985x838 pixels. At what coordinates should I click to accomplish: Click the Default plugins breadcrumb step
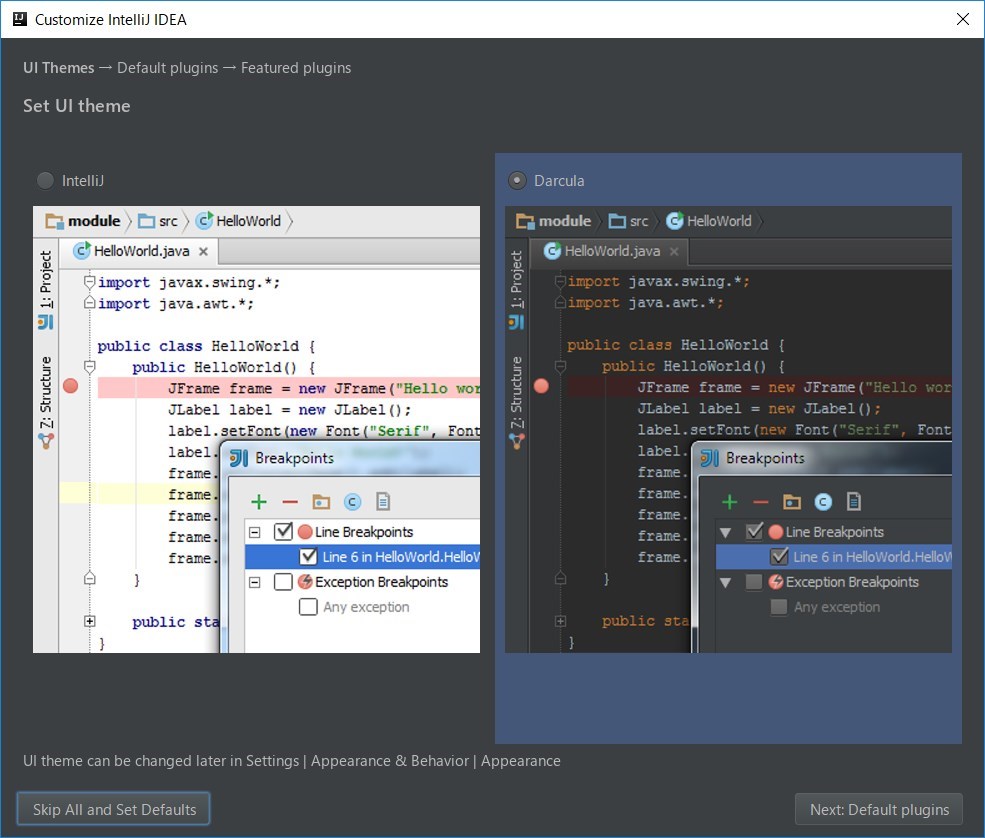[168, 68]
